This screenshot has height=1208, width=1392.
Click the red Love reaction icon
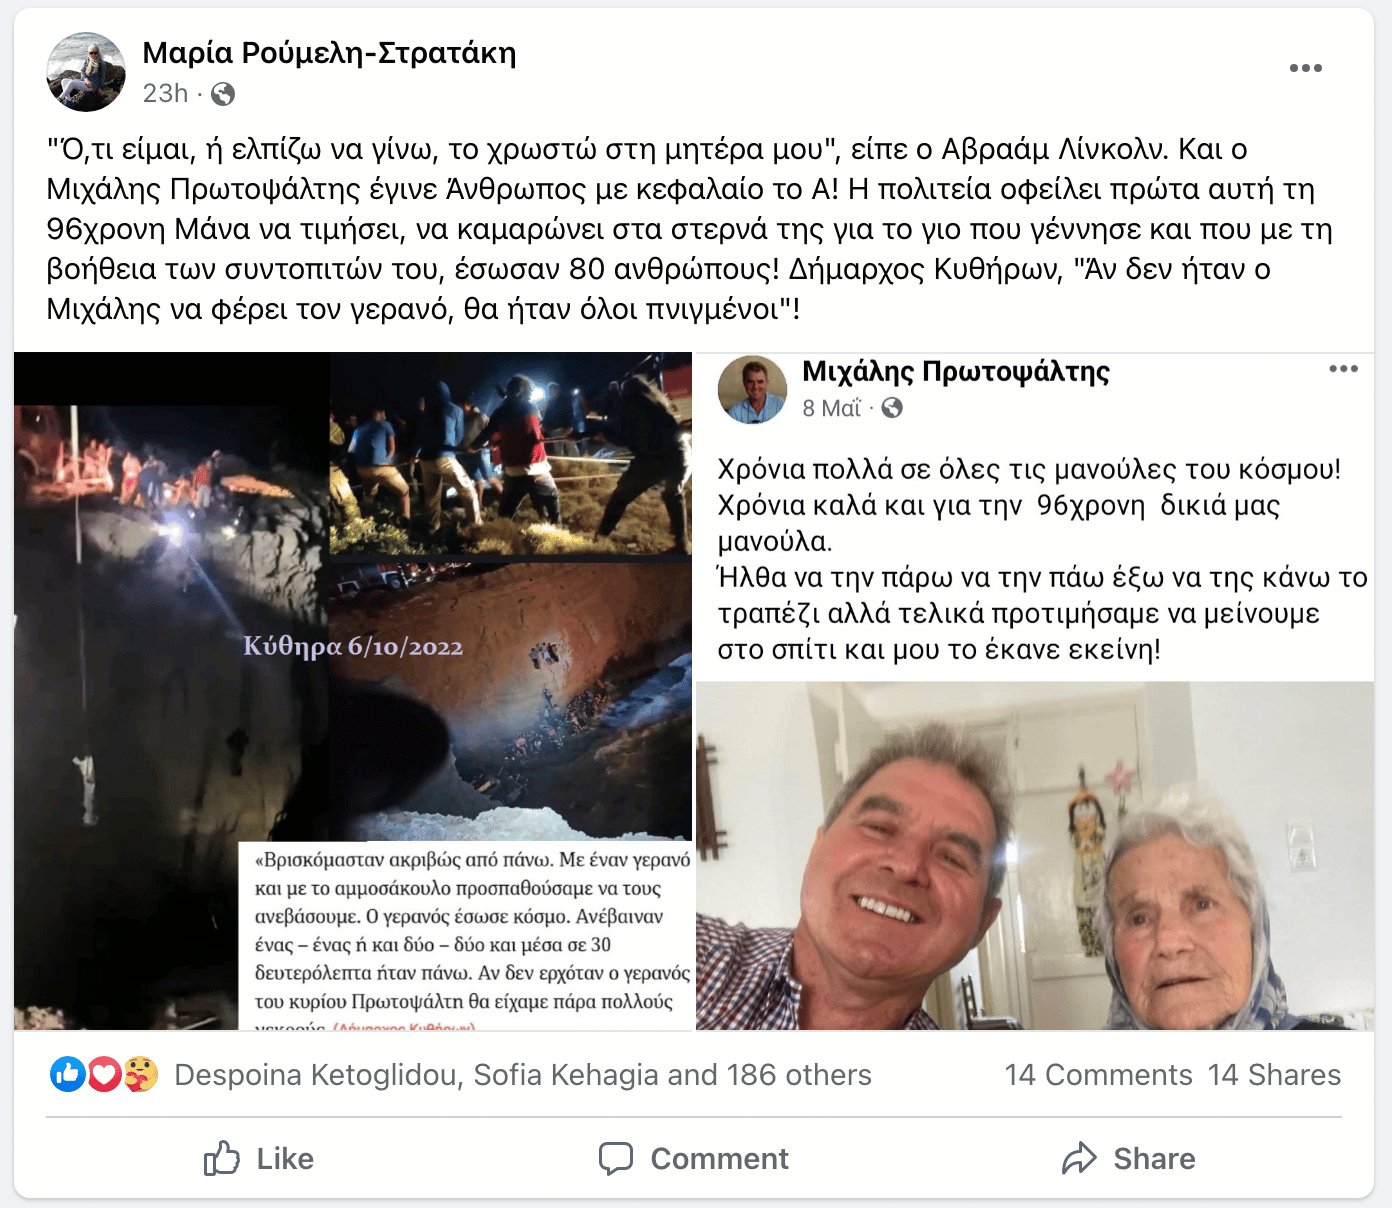tap(104, 1075)
